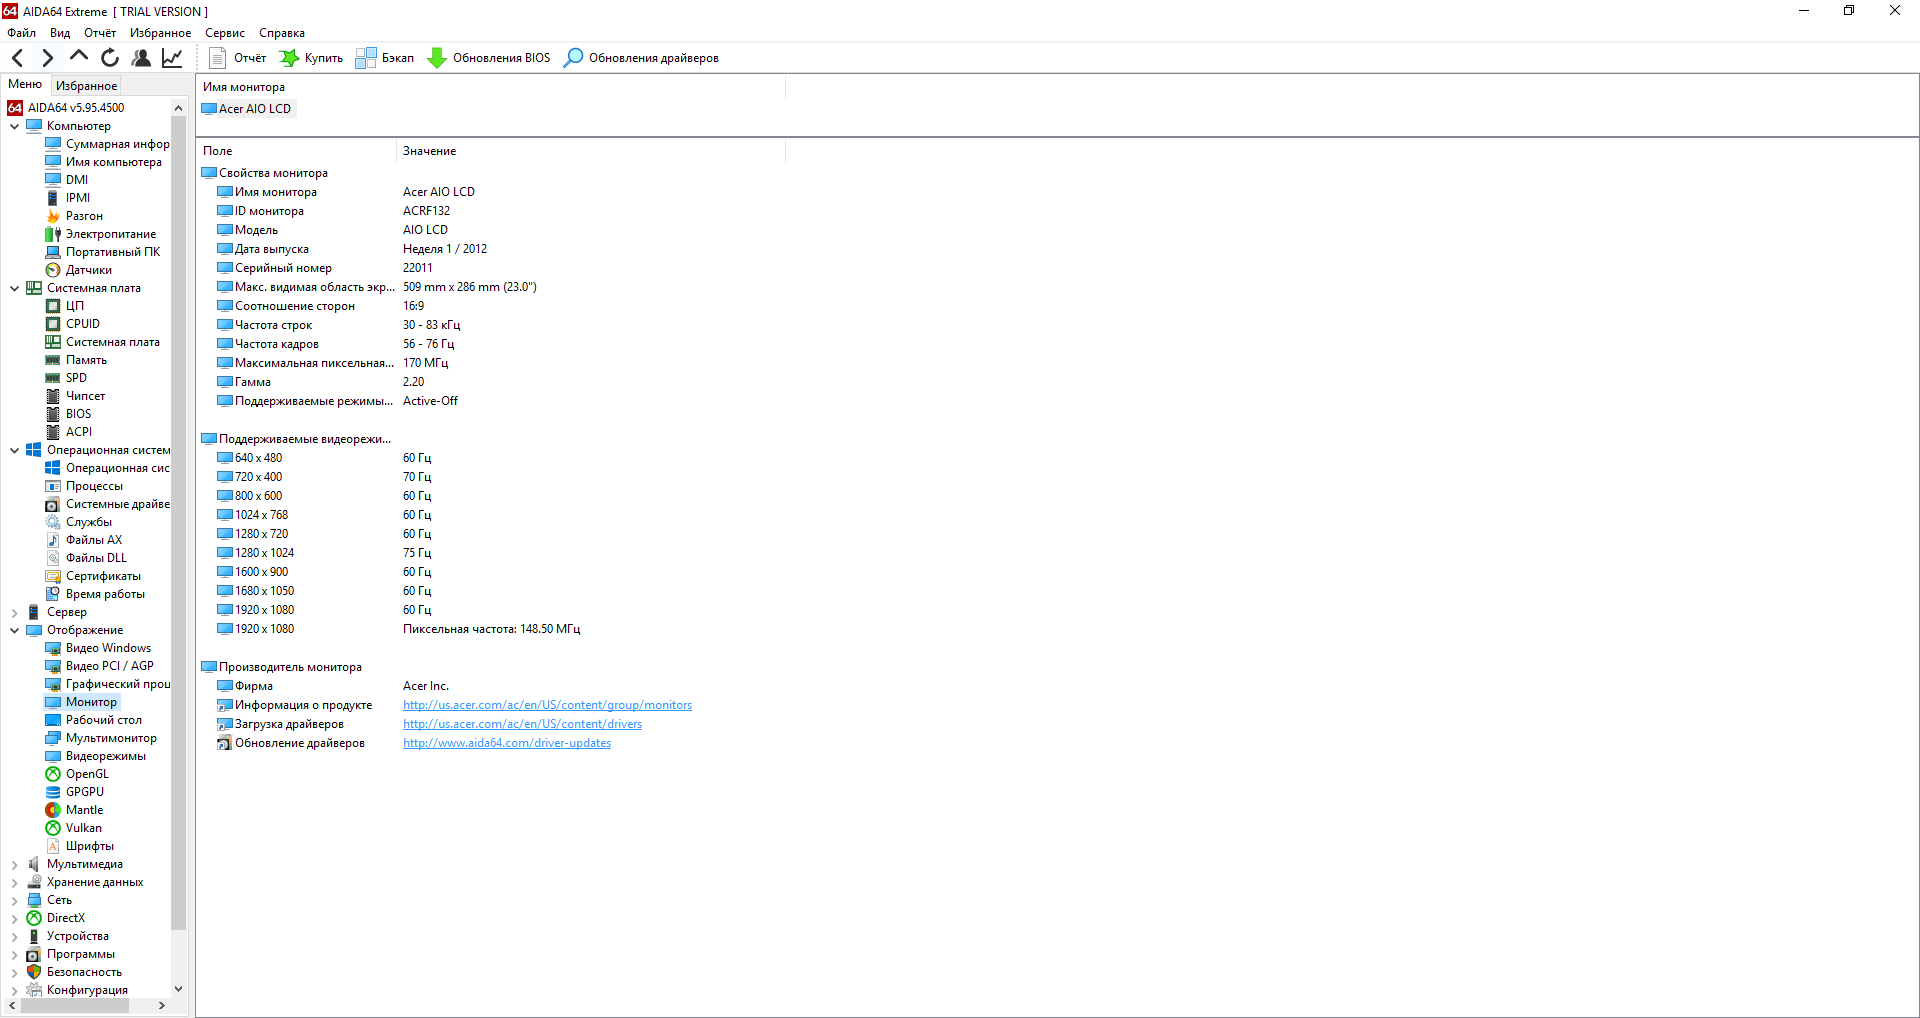The width and height of the screenshot is (1920, 1018).
Task: Collapse the Отображение tree node
Action: pos(14,630)
